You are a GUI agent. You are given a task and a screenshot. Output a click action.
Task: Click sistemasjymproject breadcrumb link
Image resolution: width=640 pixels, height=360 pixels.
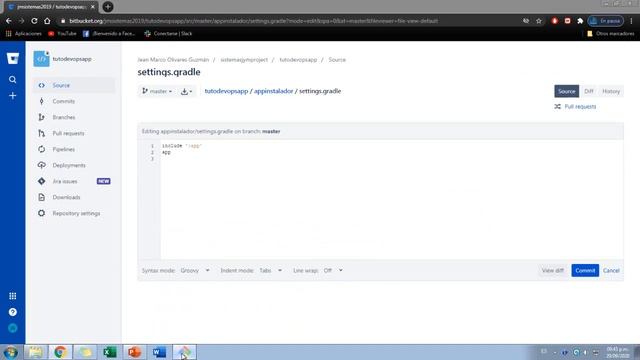tap(244, 60)
